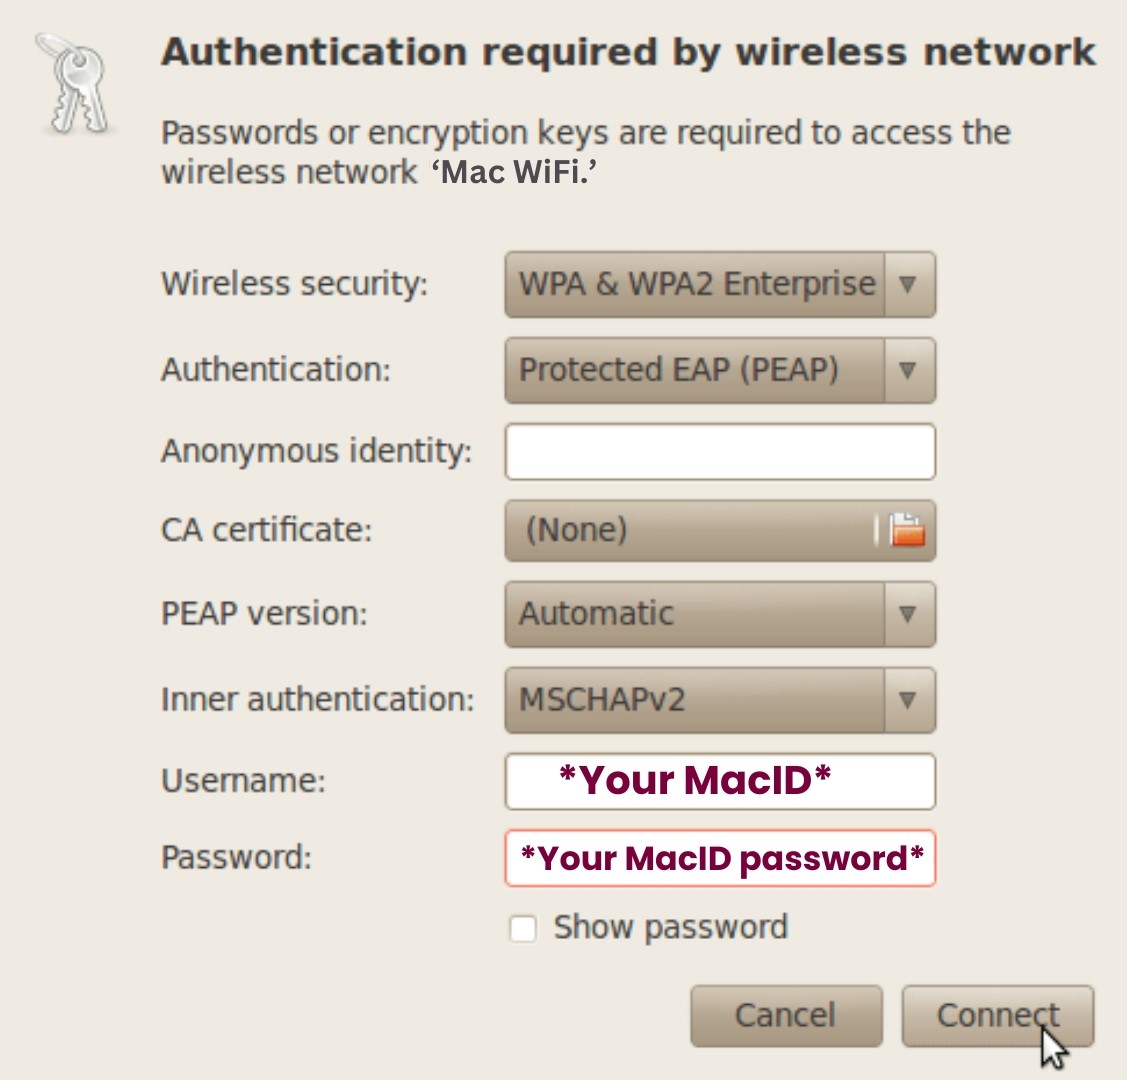Viewport: 1129px width, 1080px height.
Task: Click the "Authentication required by wireless network" title
Action: (x=628, y=52)
